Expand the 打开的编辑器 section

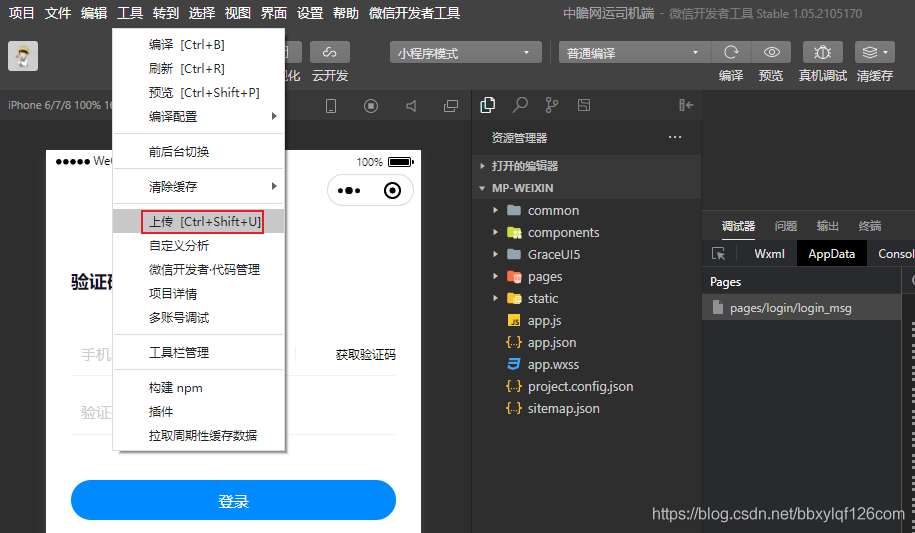pyautogui.click(x=586, y=166)
